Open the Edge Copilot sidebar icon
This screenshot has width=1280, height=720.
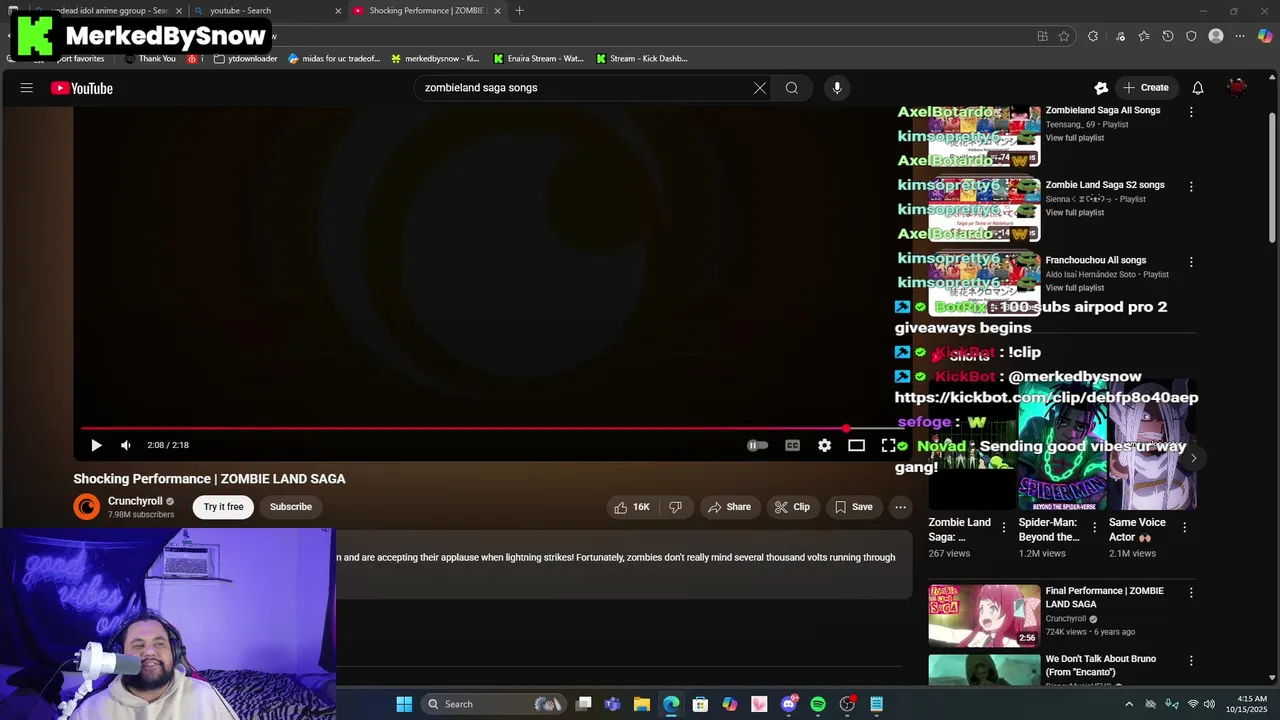tap(1265, 36)
